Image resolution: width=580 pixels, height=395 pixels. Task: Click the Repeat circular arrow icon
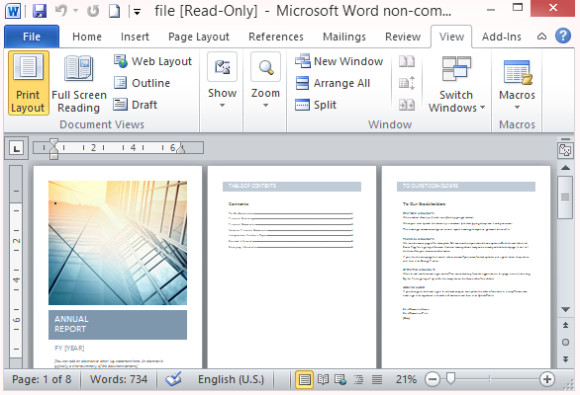point(93,11)
